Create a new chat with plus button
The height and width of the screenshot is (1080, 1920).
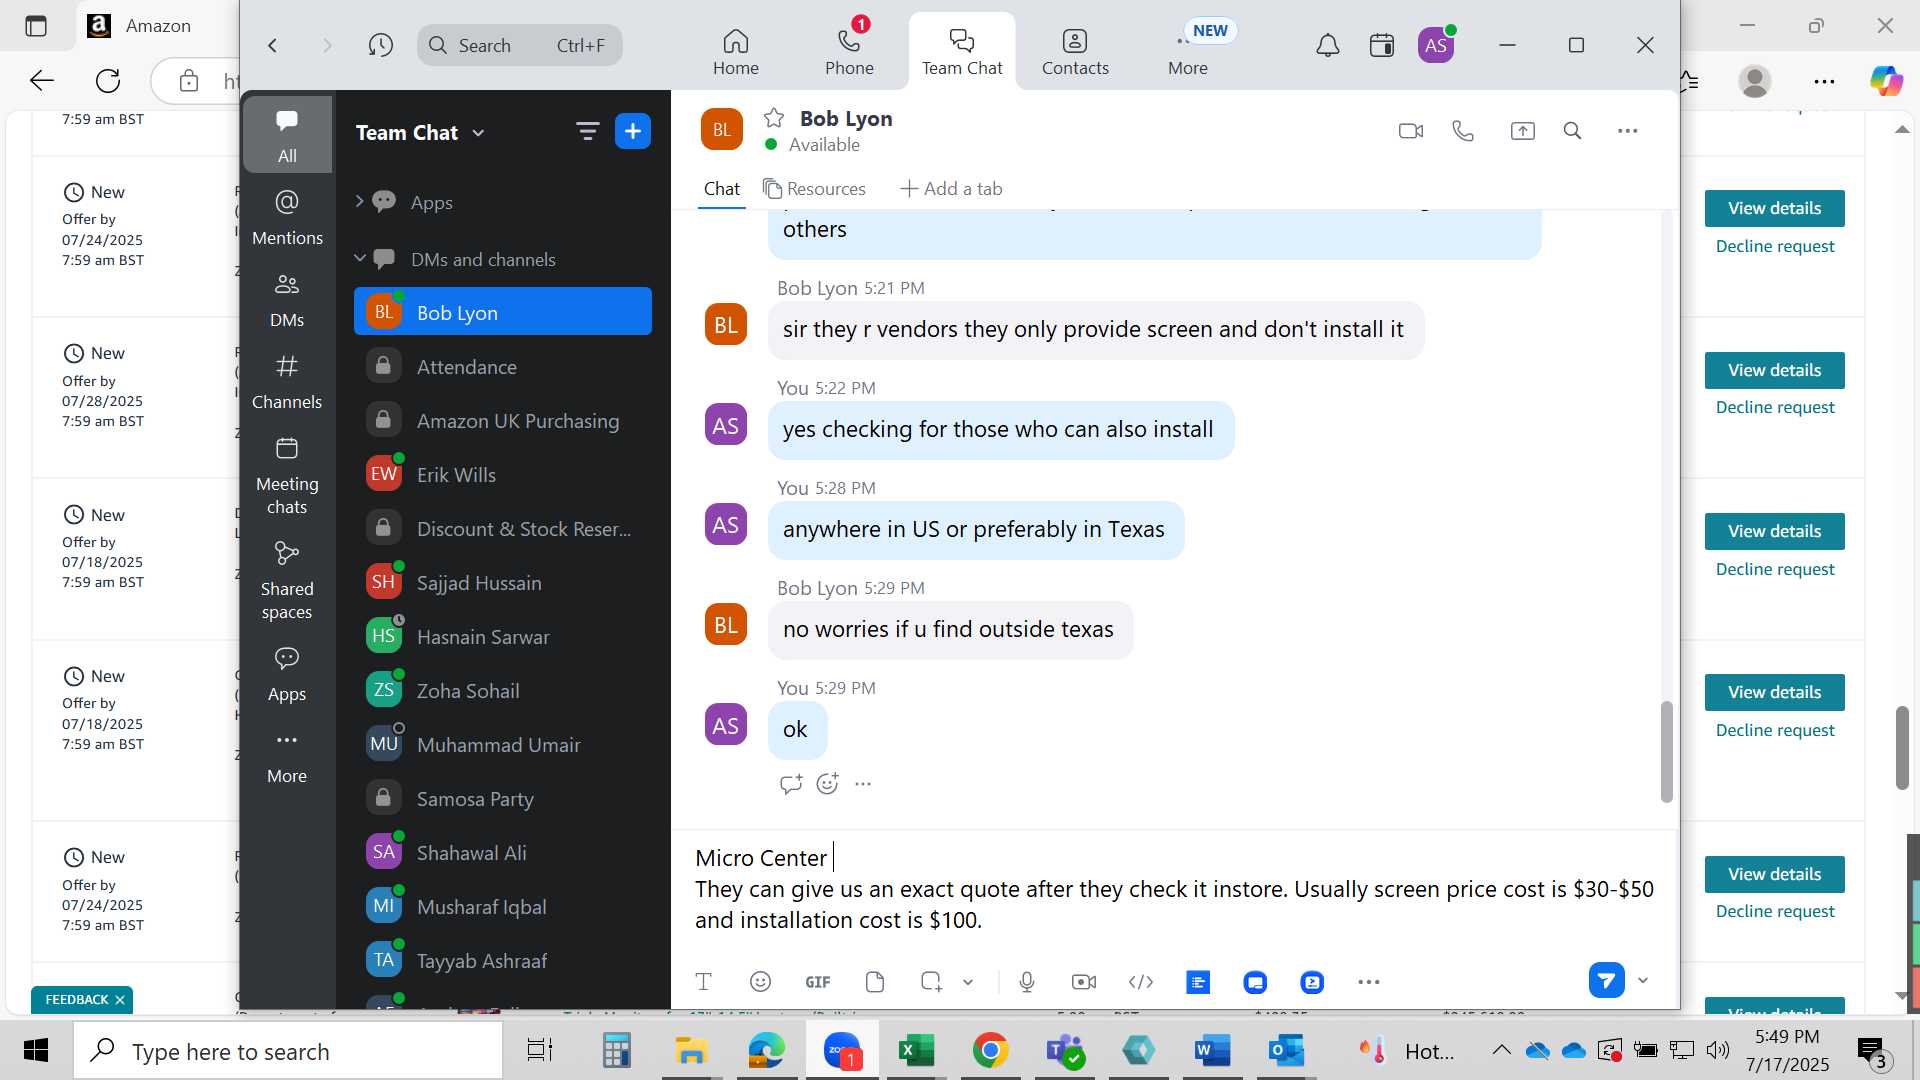(632, 131)
